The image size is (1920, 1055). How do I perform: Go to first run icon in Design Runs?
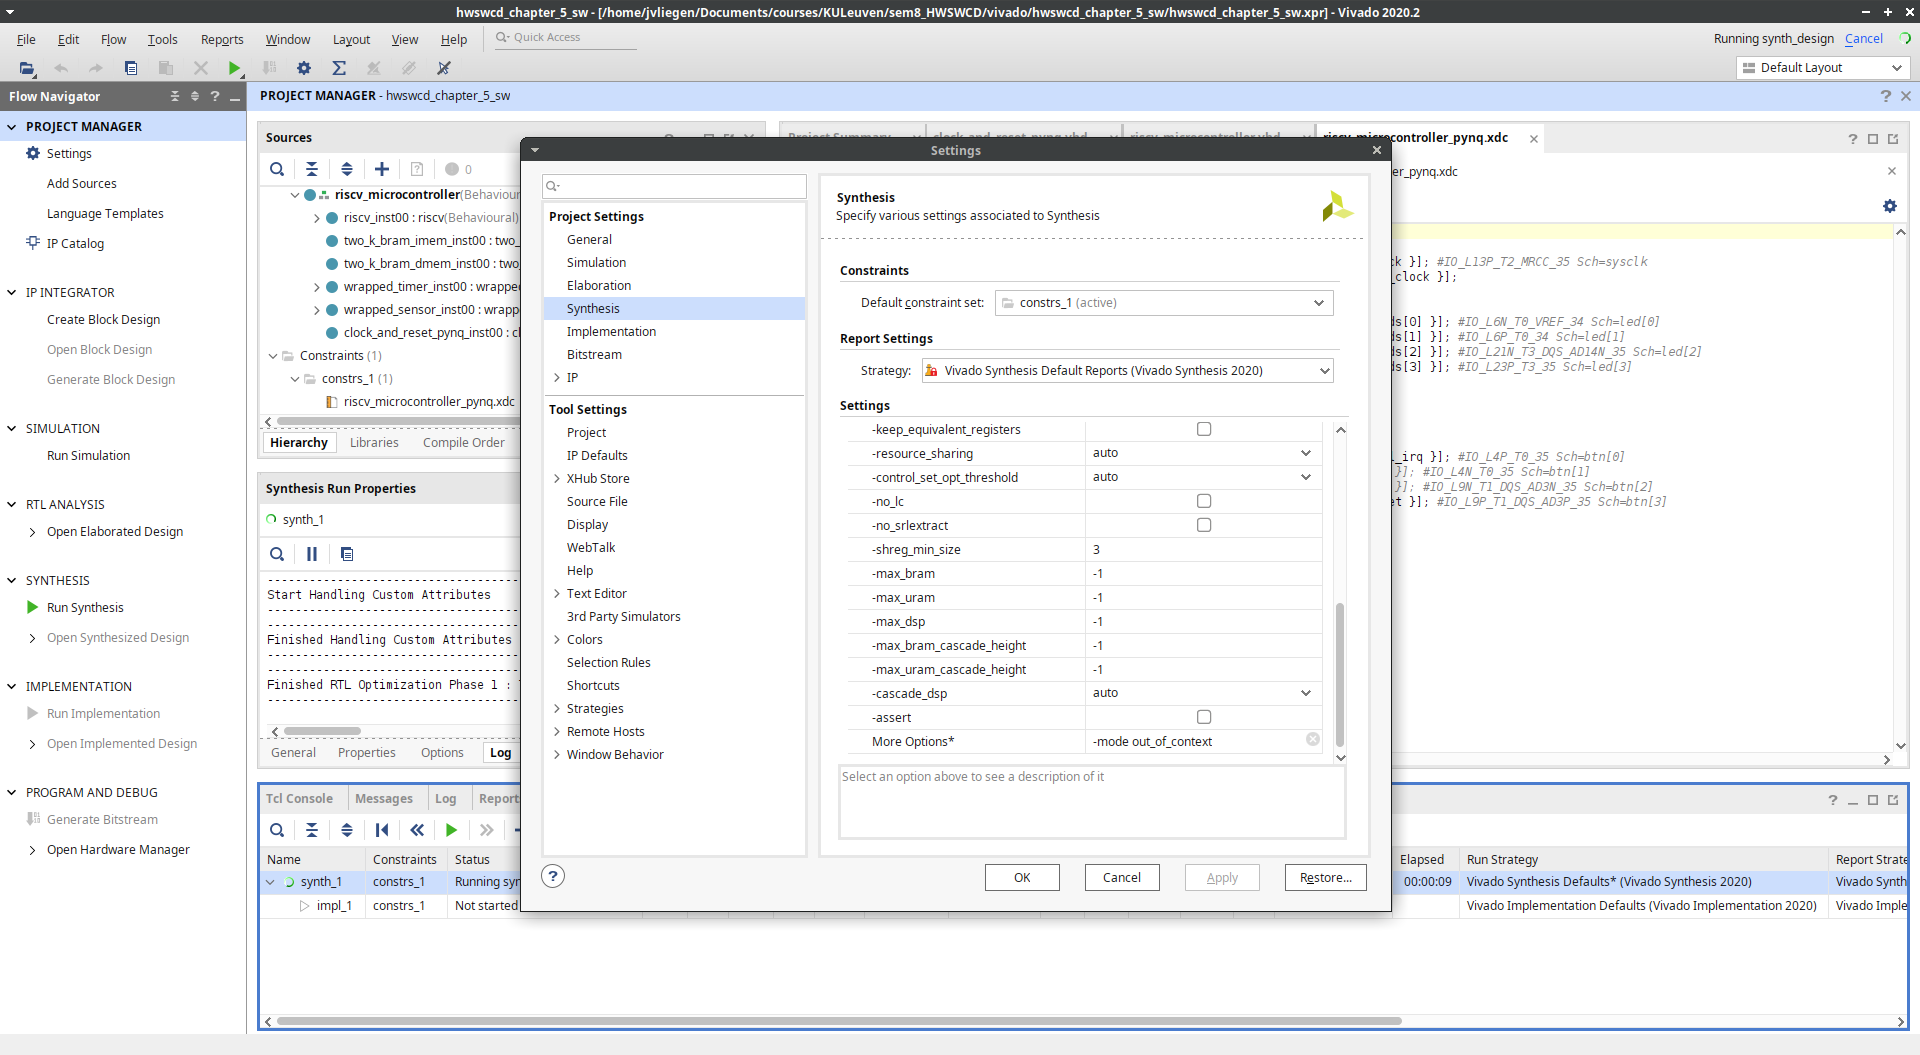[x=382, y=830]
